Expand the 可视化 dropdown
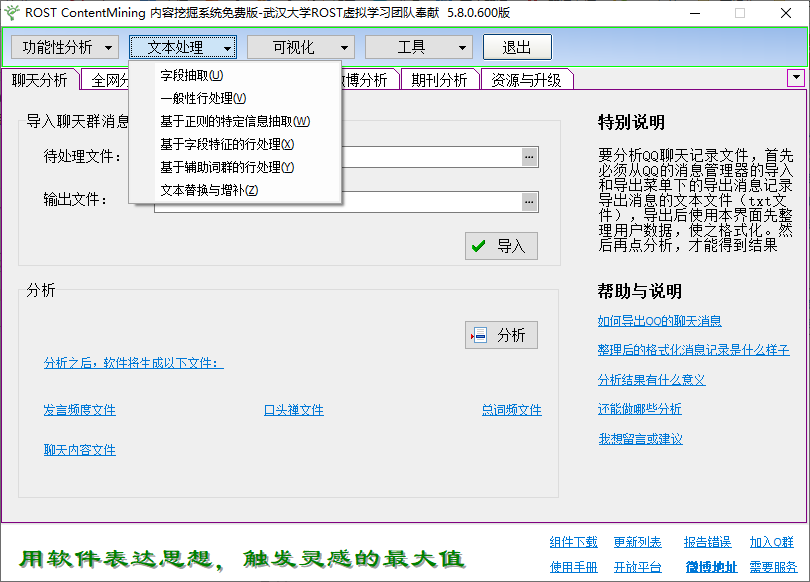The width and height of the screenshot is (810, 582). coord(300,46)
